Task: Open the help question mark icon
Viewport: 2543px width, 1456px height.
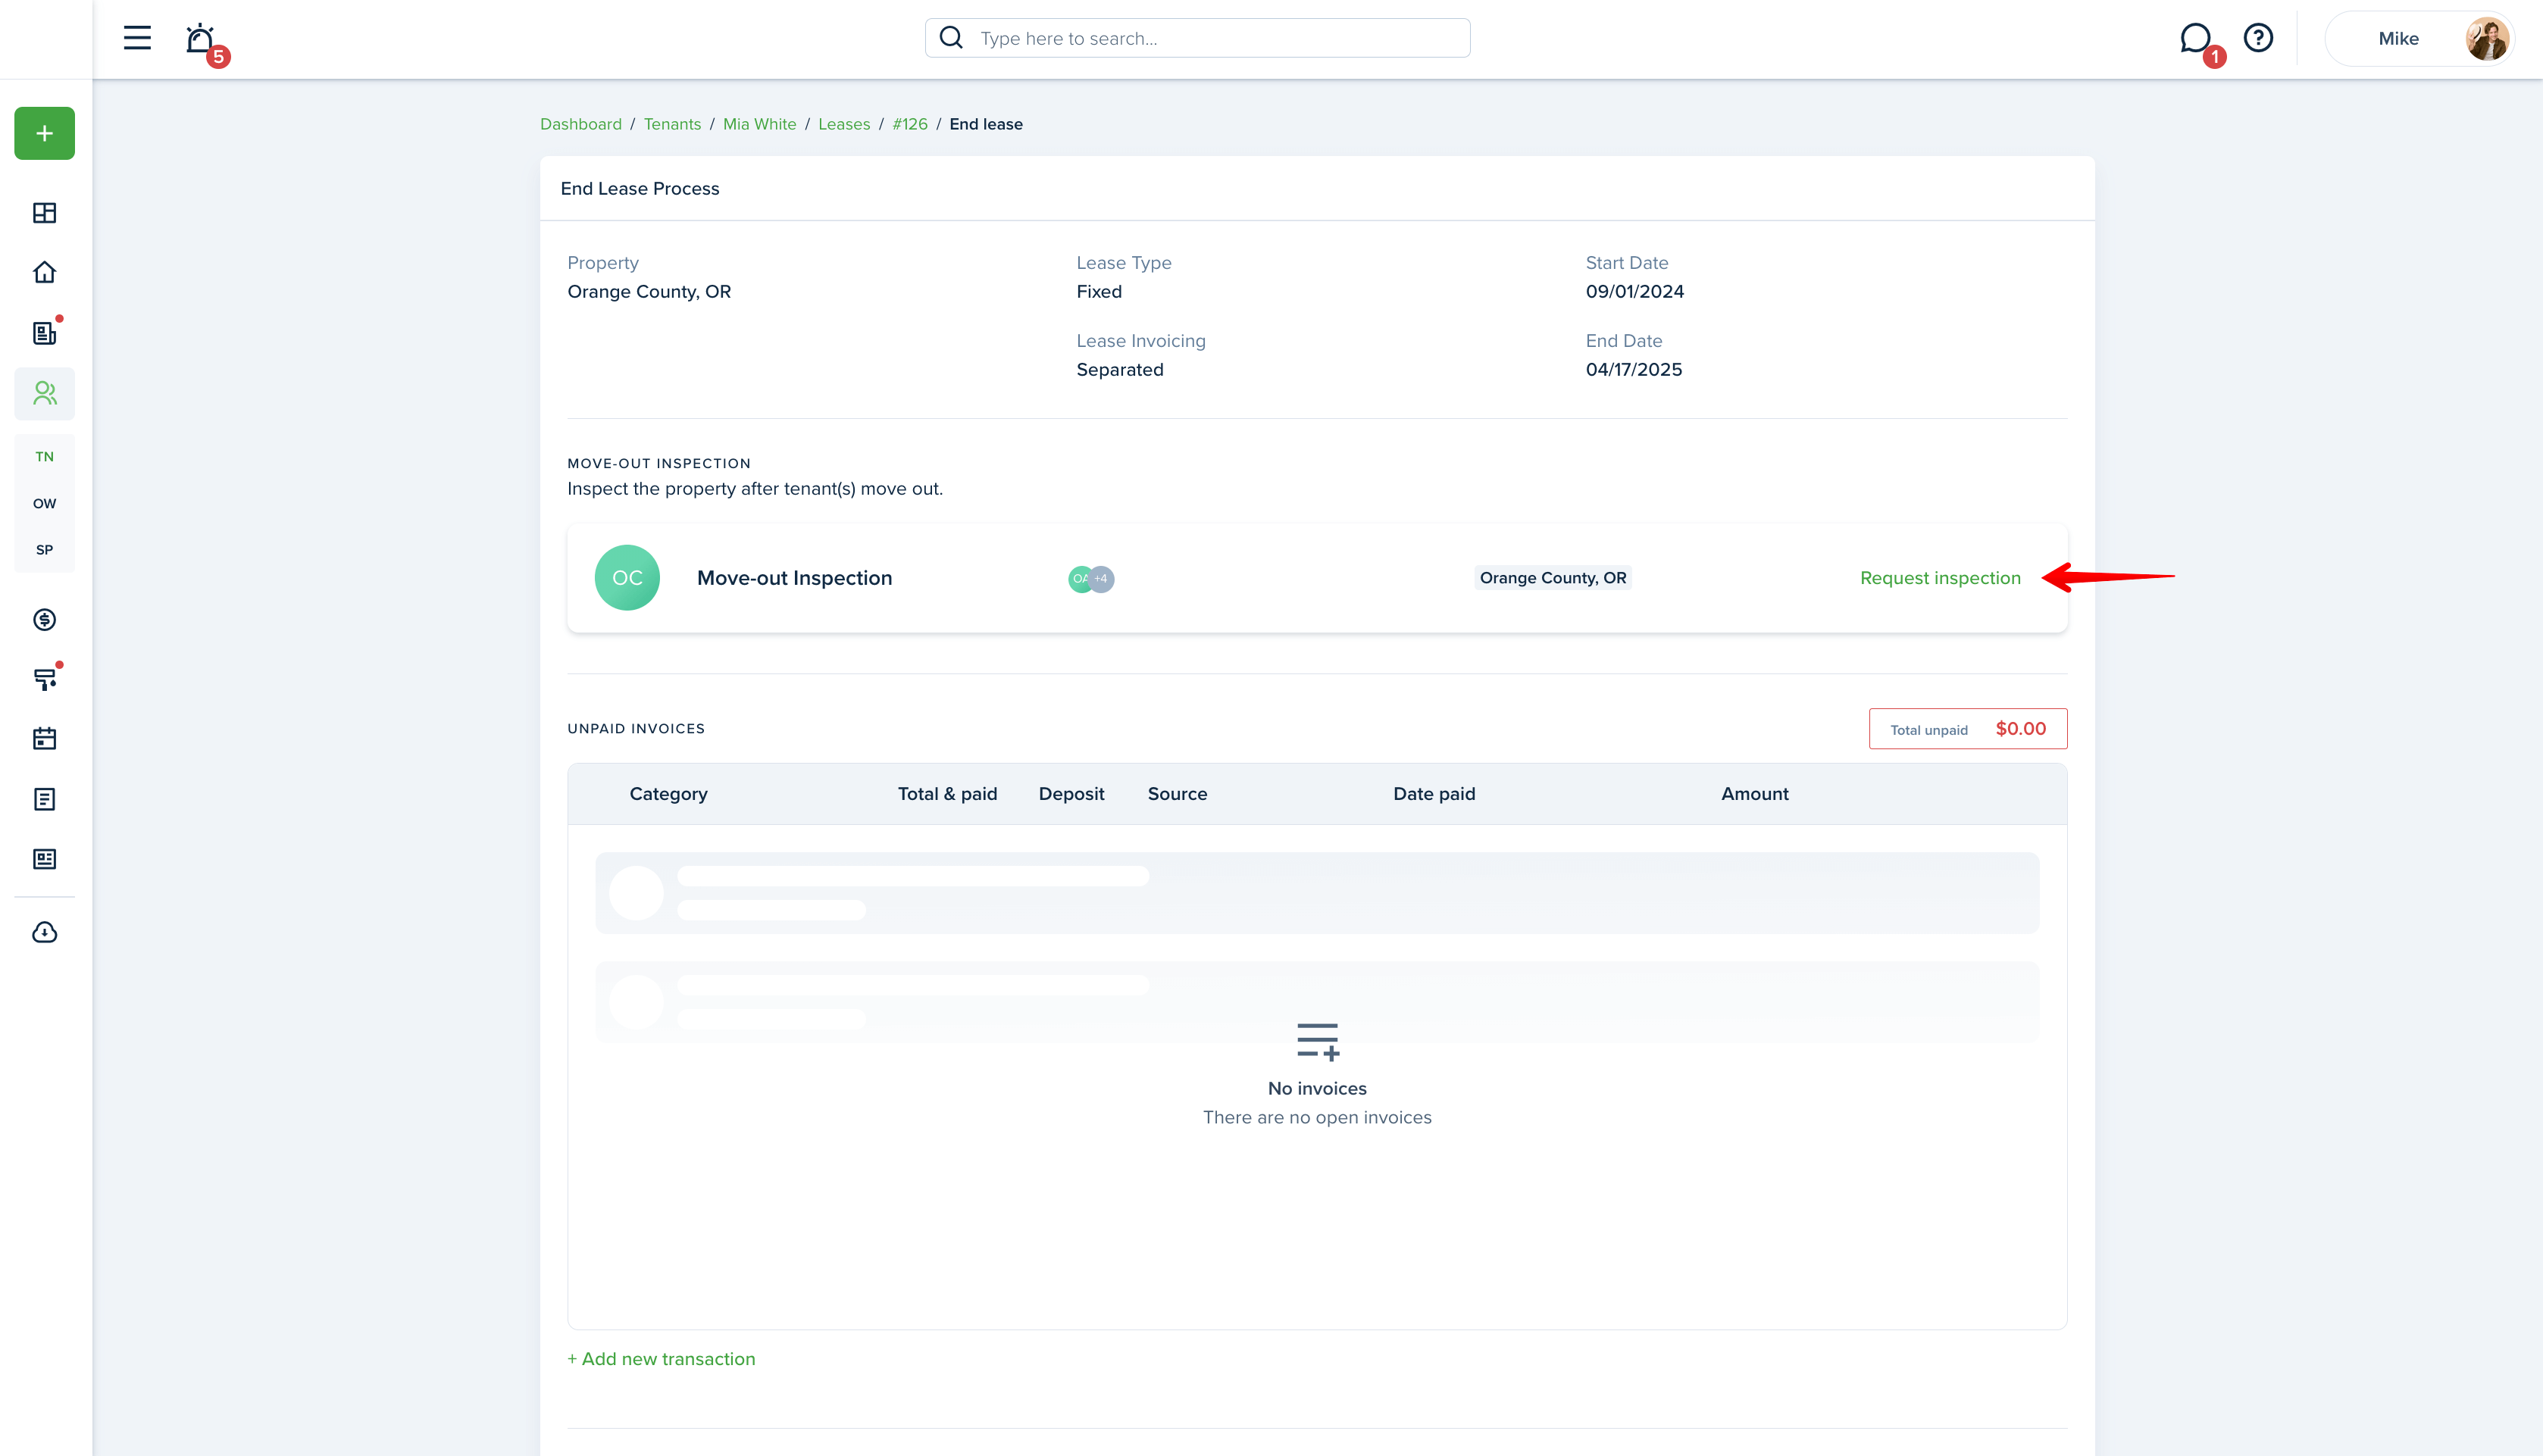Action: [2258, 38]
